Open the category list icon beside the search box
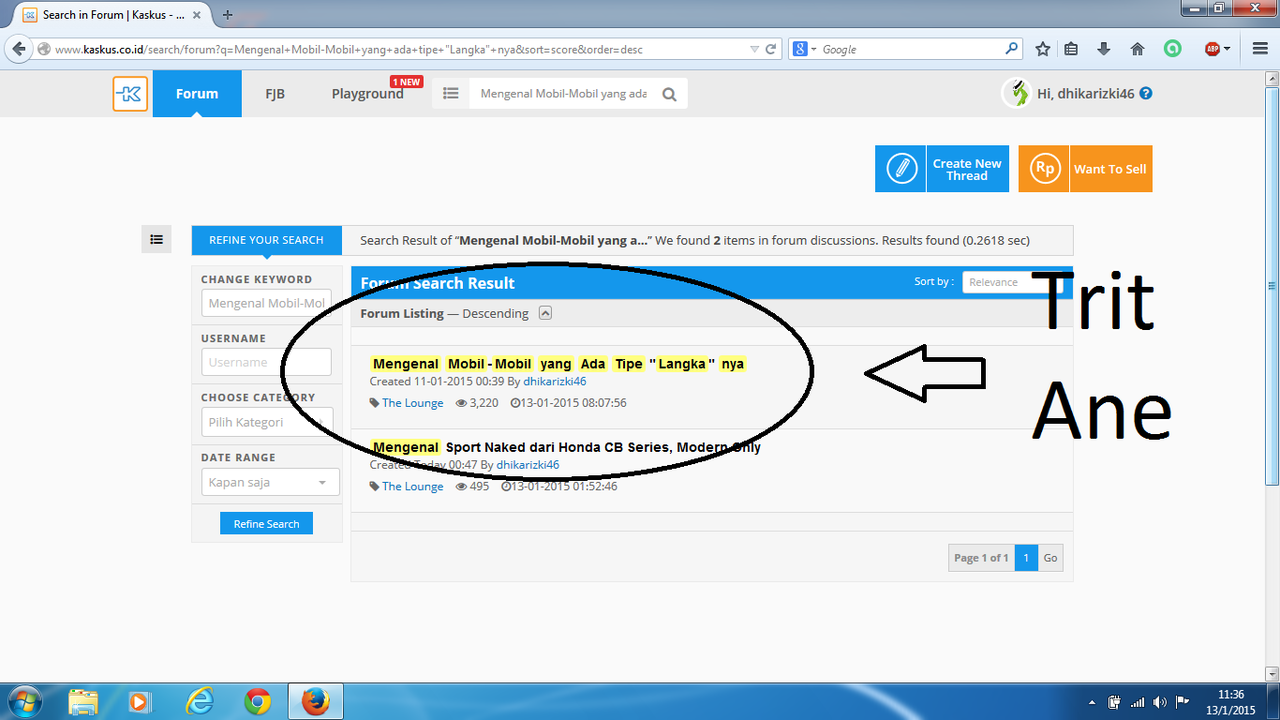Screen dimensions: 1280x720 [x=451, y=94]
